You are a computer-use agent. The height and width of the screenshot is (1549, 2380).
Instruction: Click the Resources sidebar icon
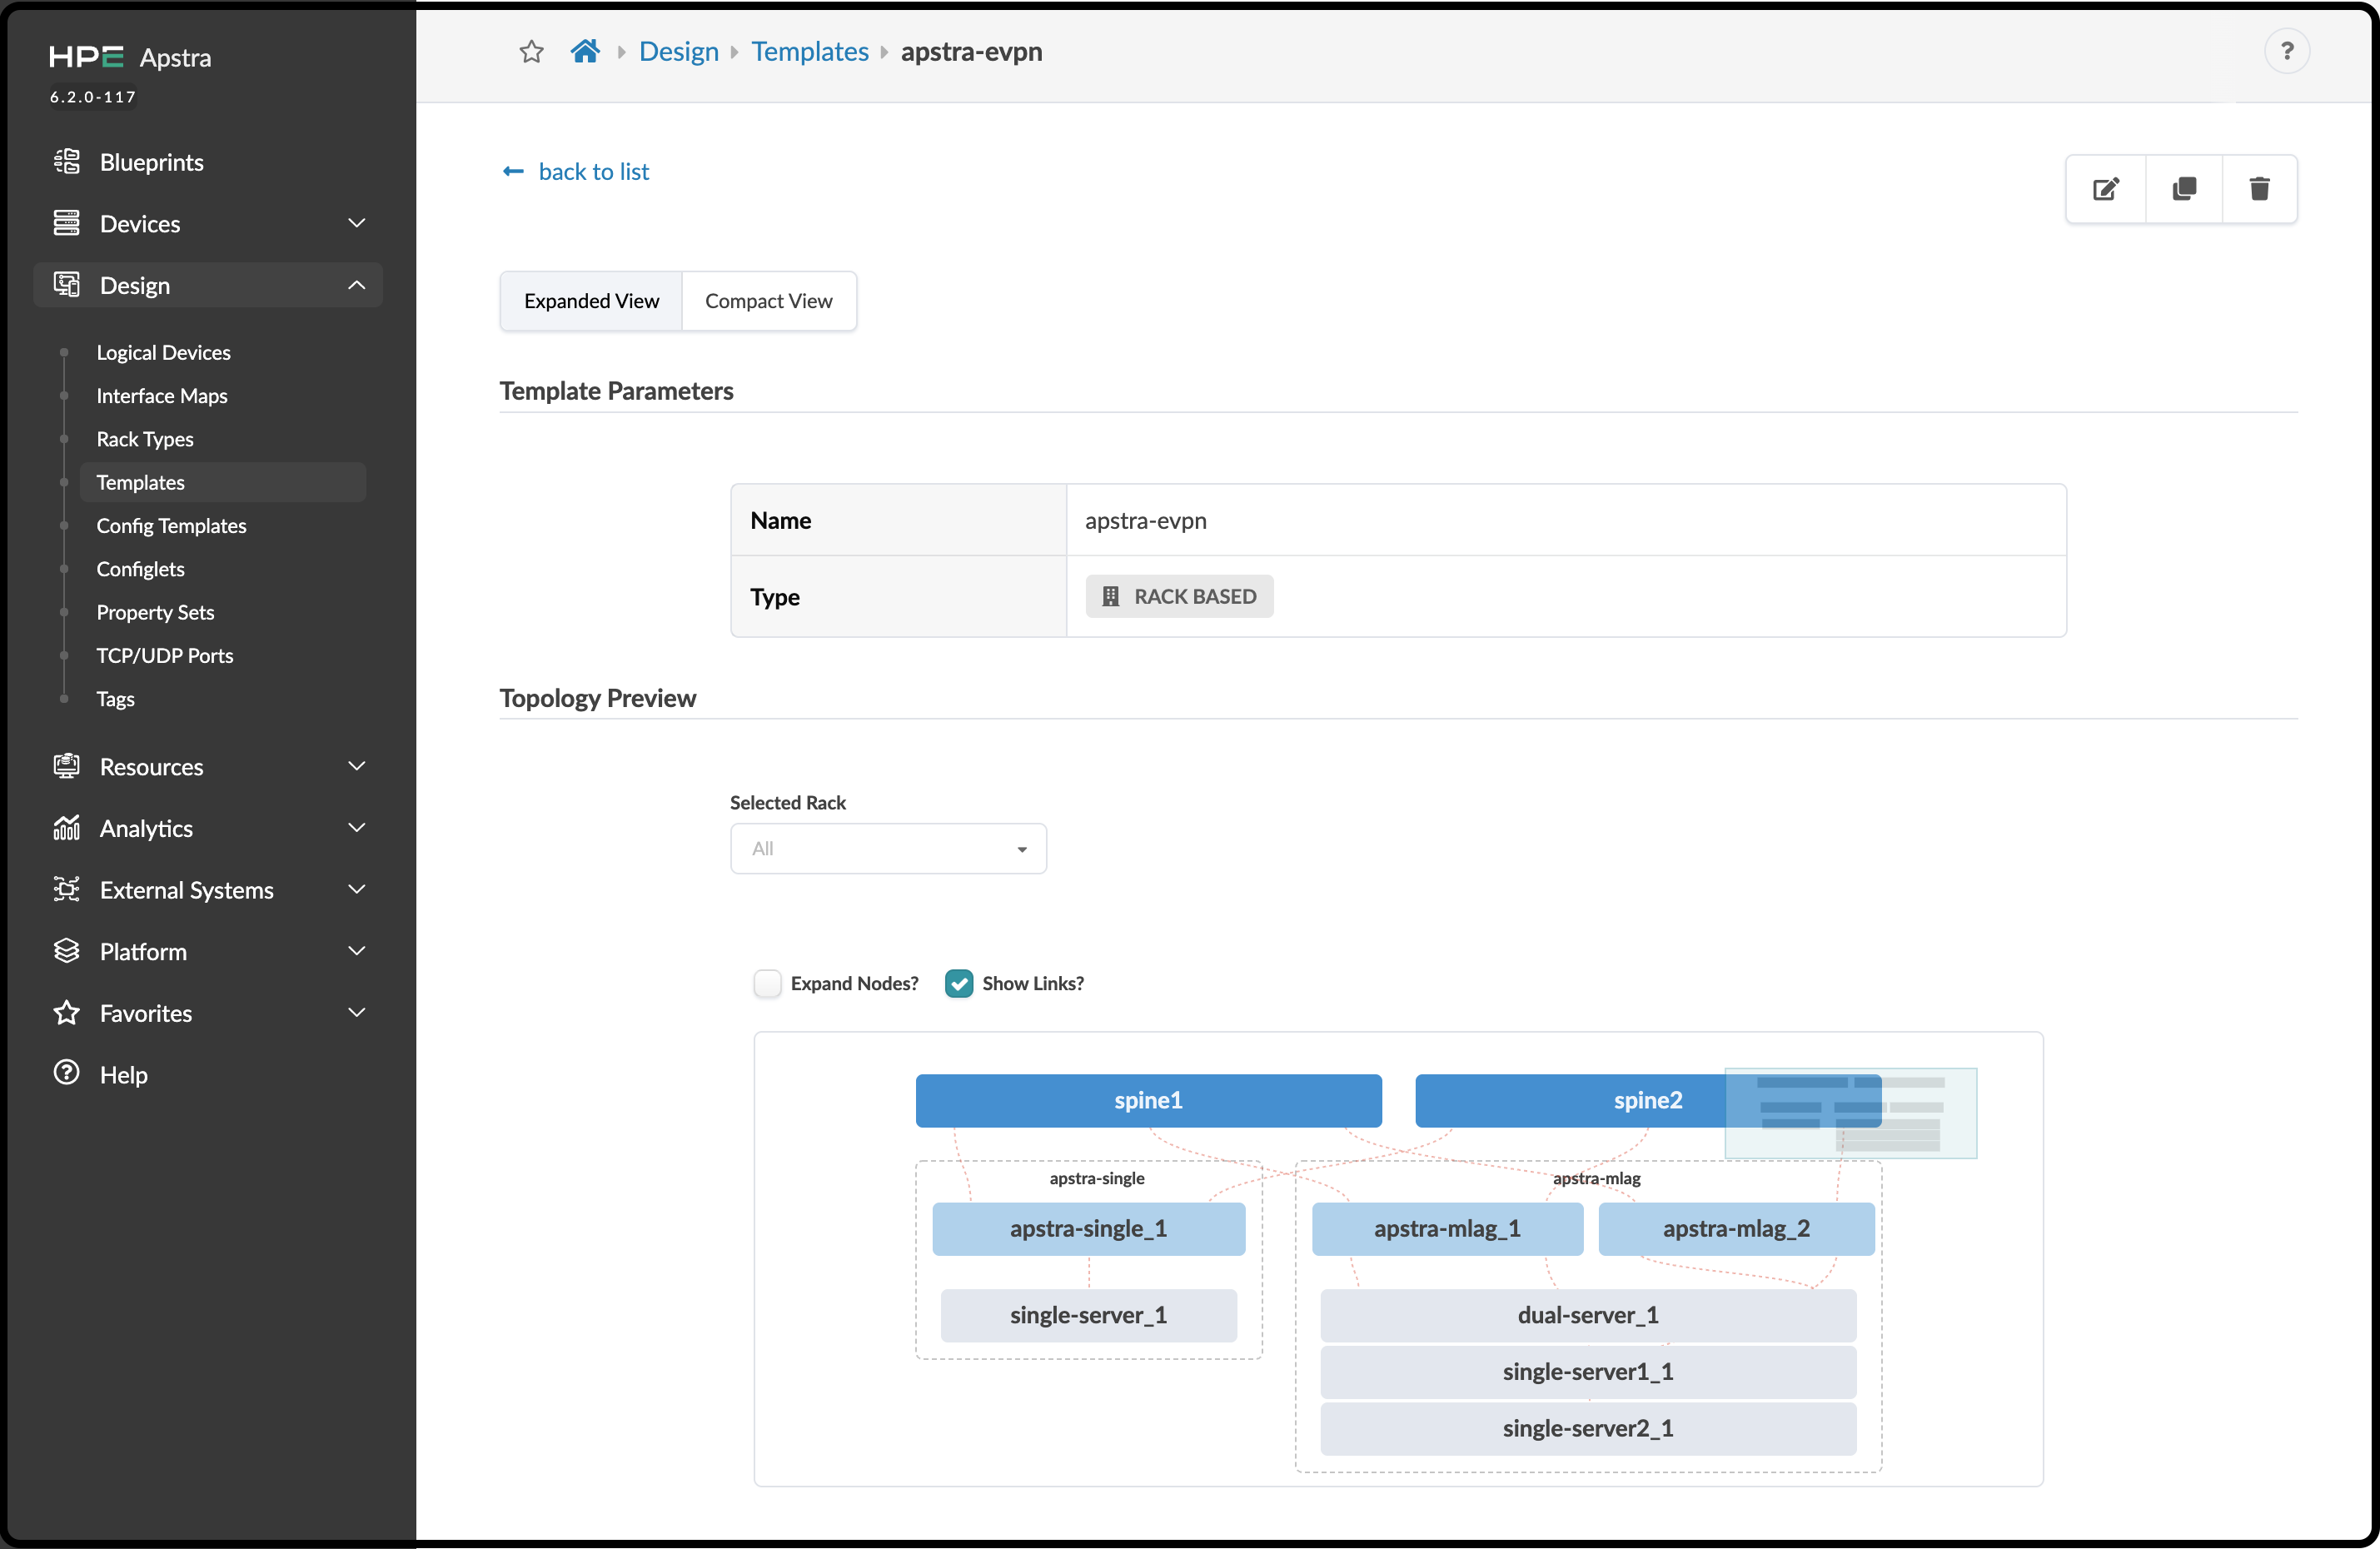click(67, 767)
